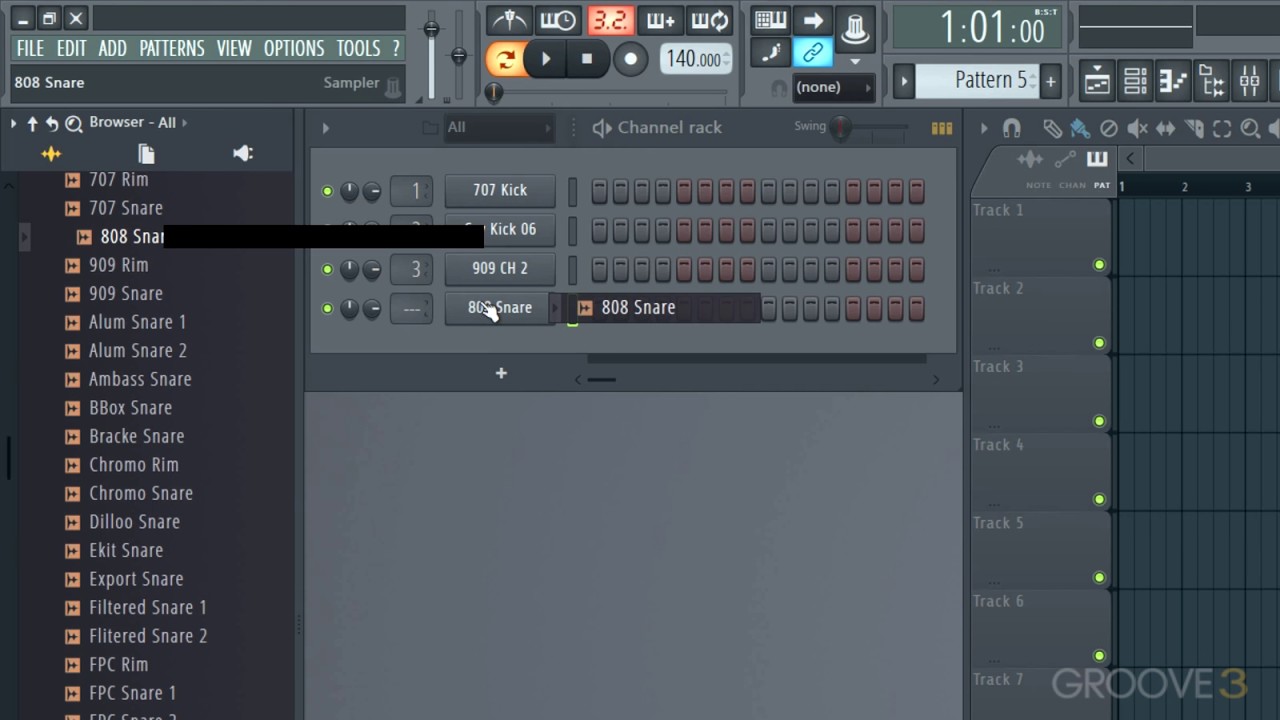The height and width of the screenshot is (720, 1280).
Task: Toggle the overdub recording icon
Action: (661, 21)
